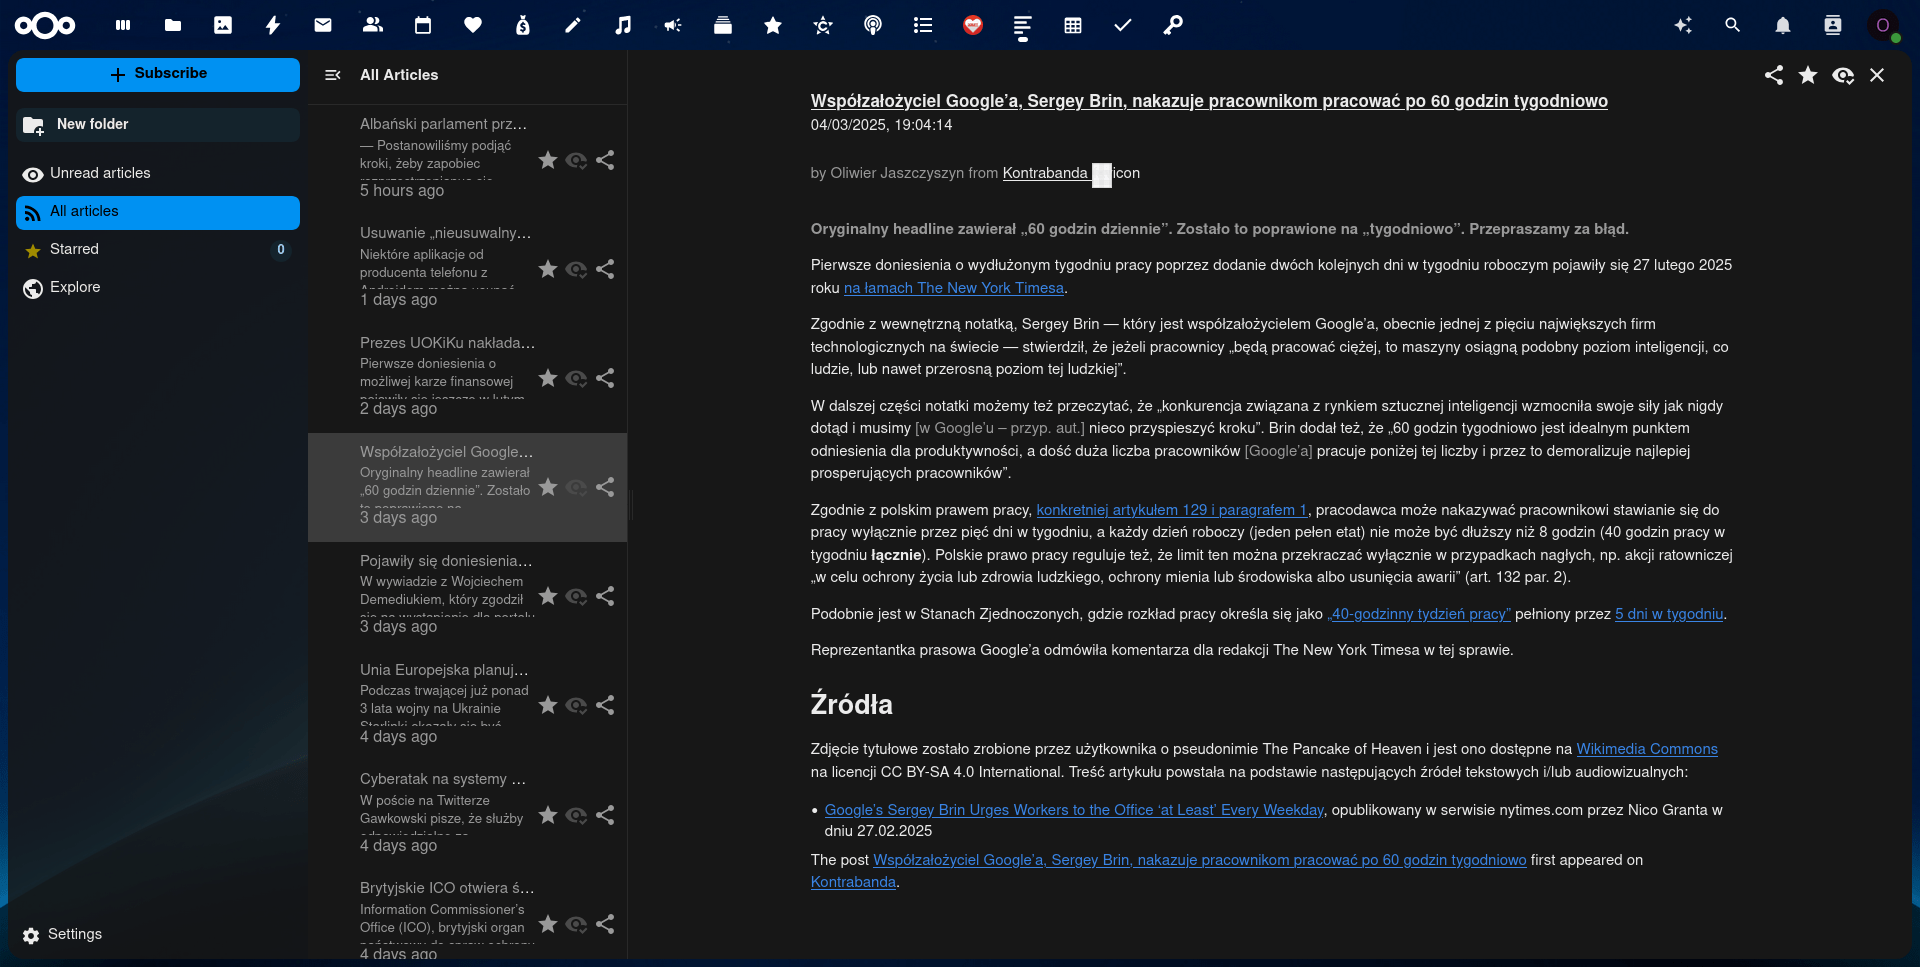Open the Music app icon
Image resolution: width=1920 pixels, height=967 pixels.
(623, 25)
